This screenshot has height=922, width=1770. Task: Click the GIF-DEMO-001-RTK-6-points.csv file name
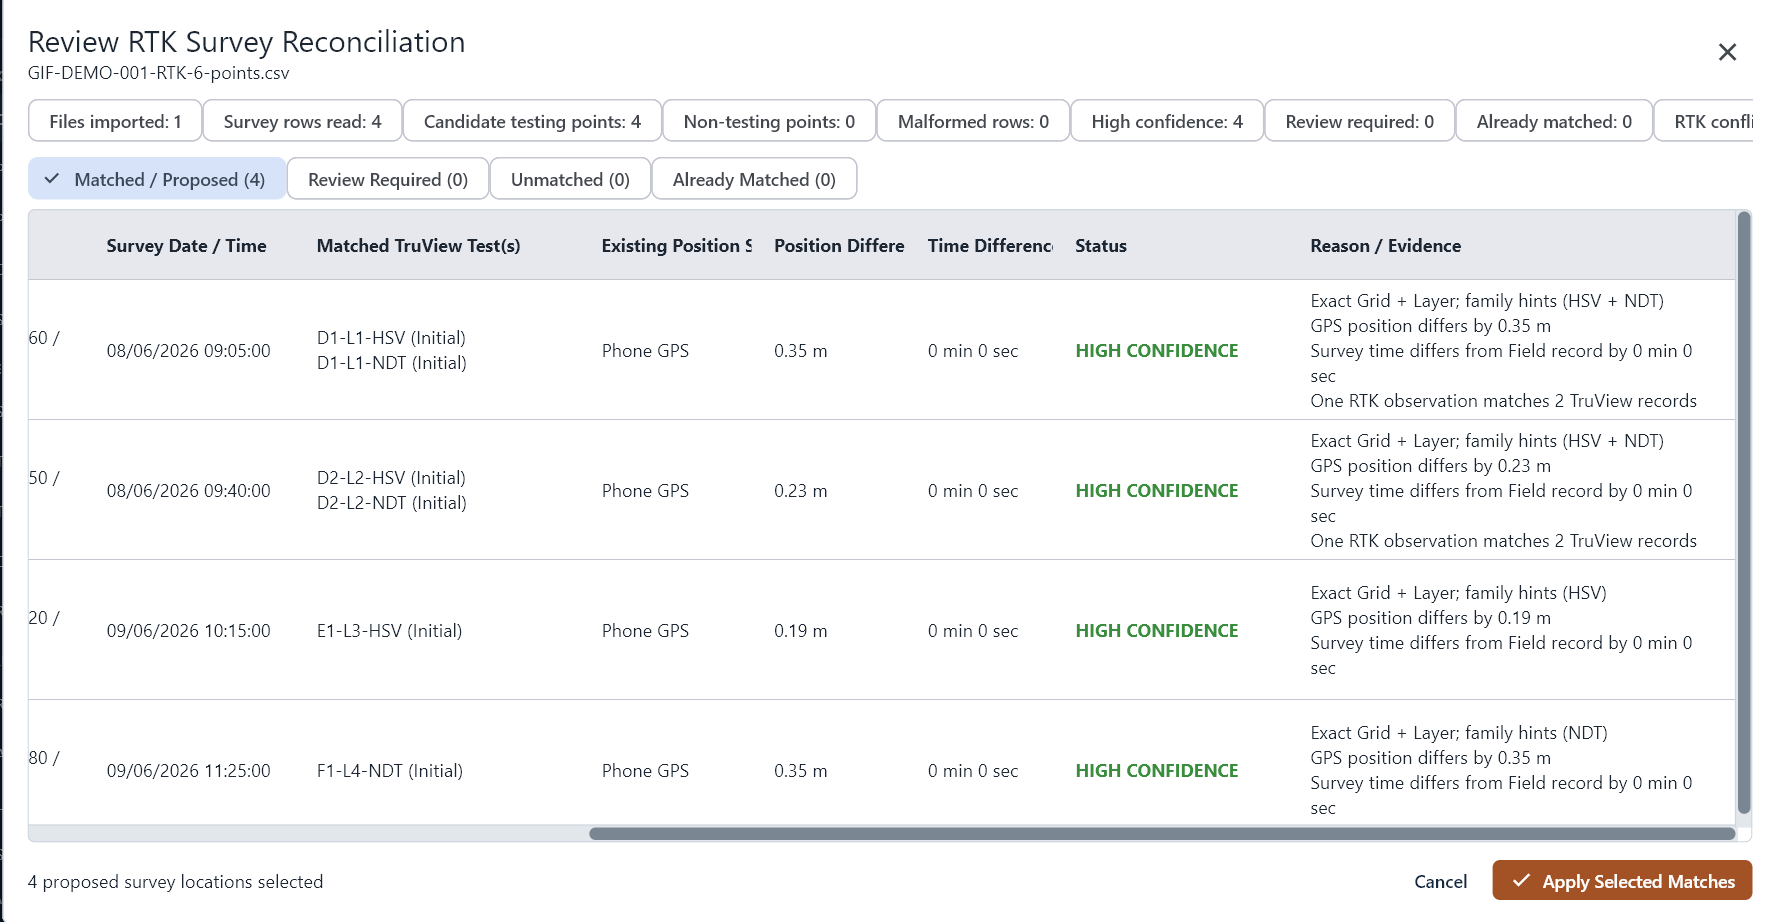(x=158, y=73)
